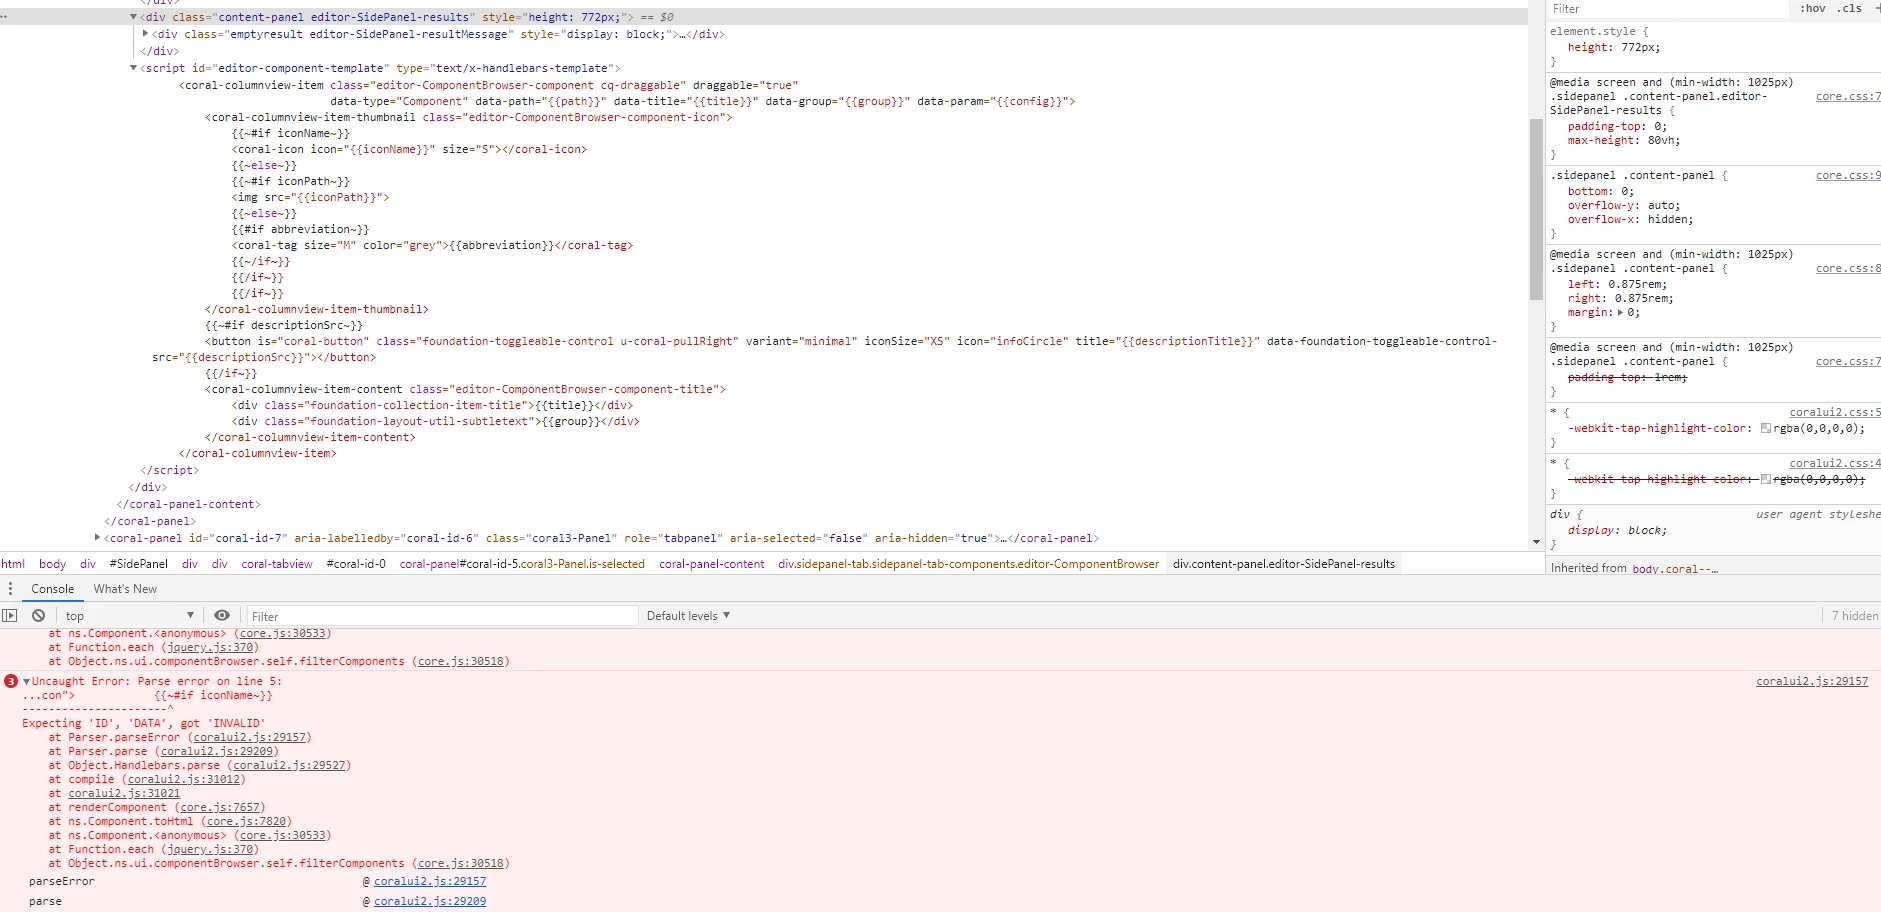Open the top execution context dropdown

tap(129, 616)
